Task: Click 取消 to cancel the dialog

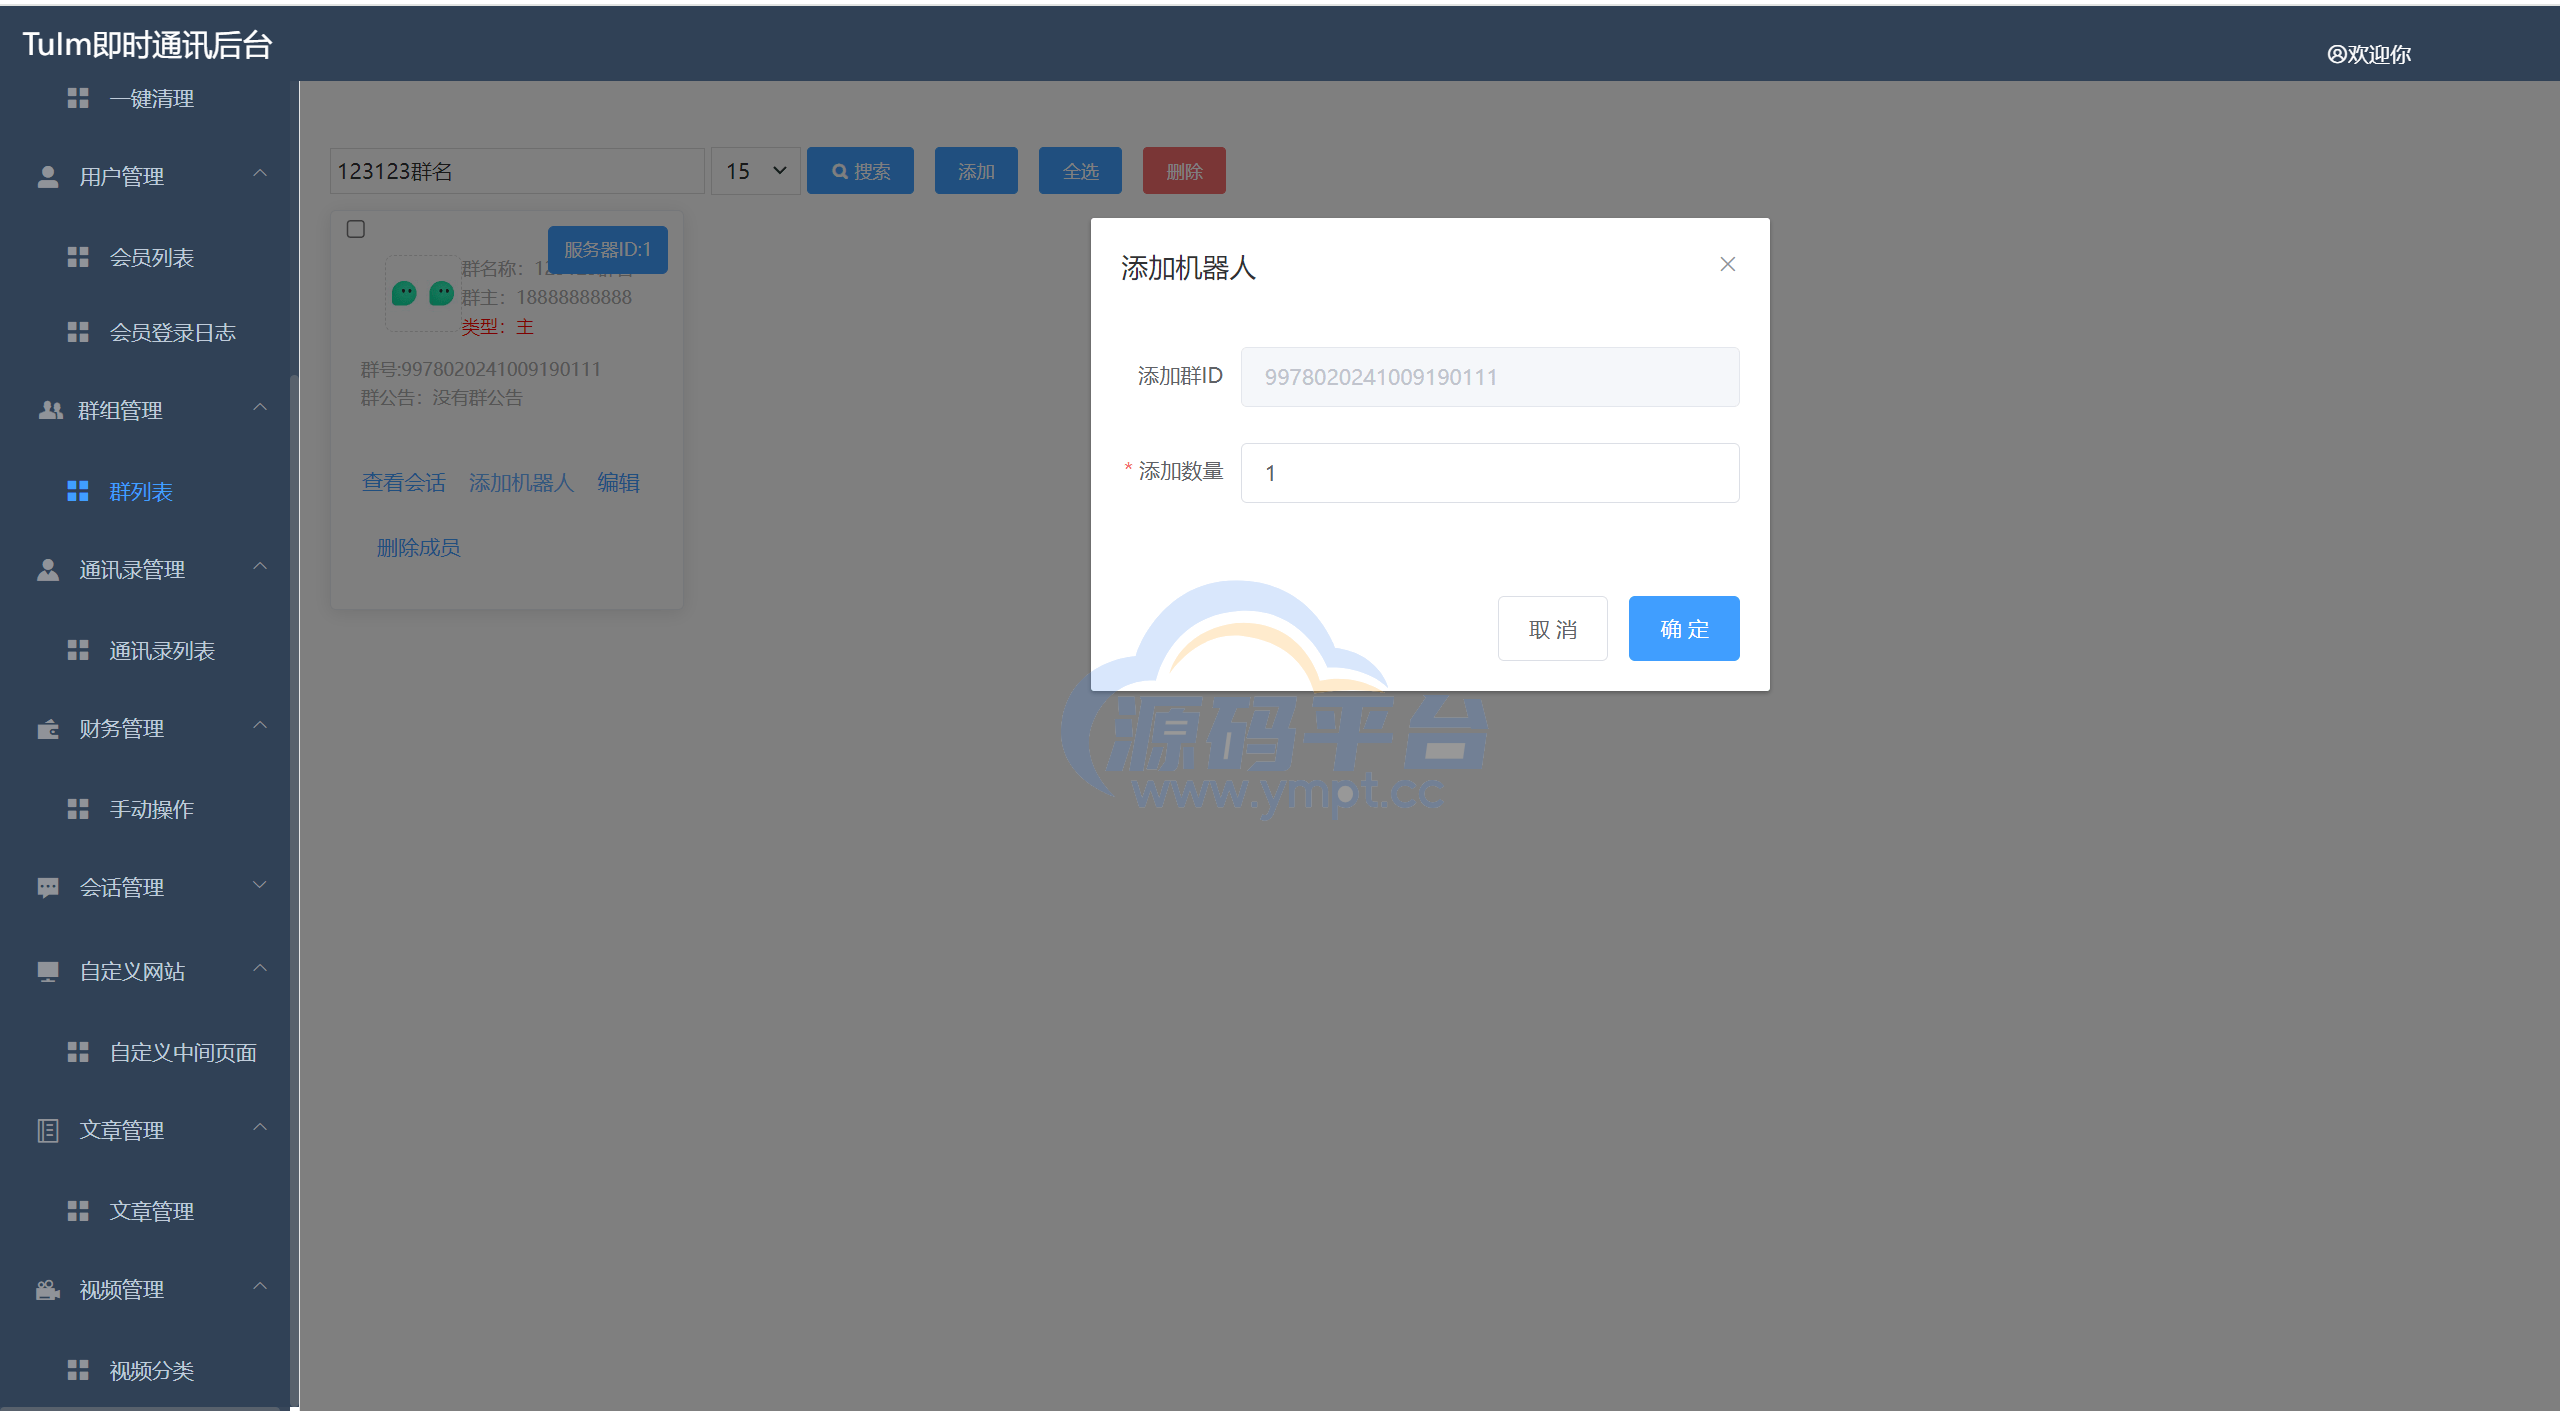Action: [x=1552, y=629]
